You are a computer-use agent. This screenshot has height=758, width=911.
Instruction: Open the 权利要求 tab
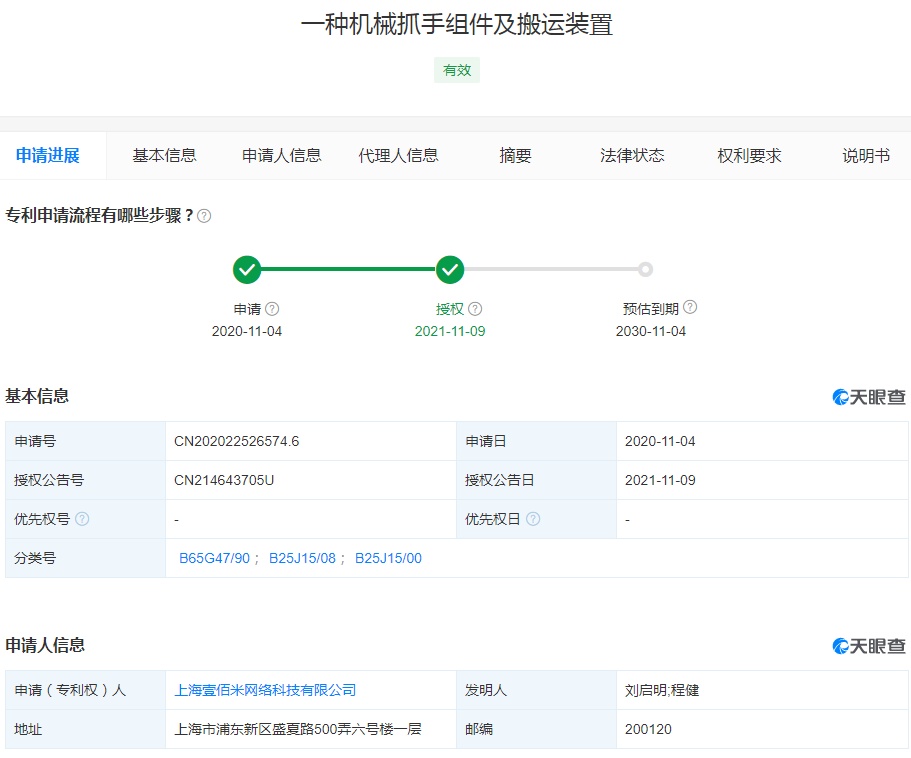[749, 155]
